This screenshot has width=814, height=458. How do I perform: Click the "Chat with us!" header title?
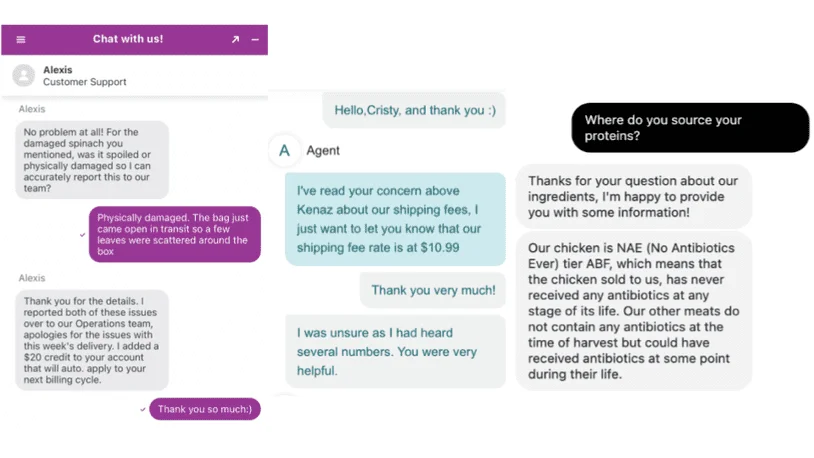(128, 39)
